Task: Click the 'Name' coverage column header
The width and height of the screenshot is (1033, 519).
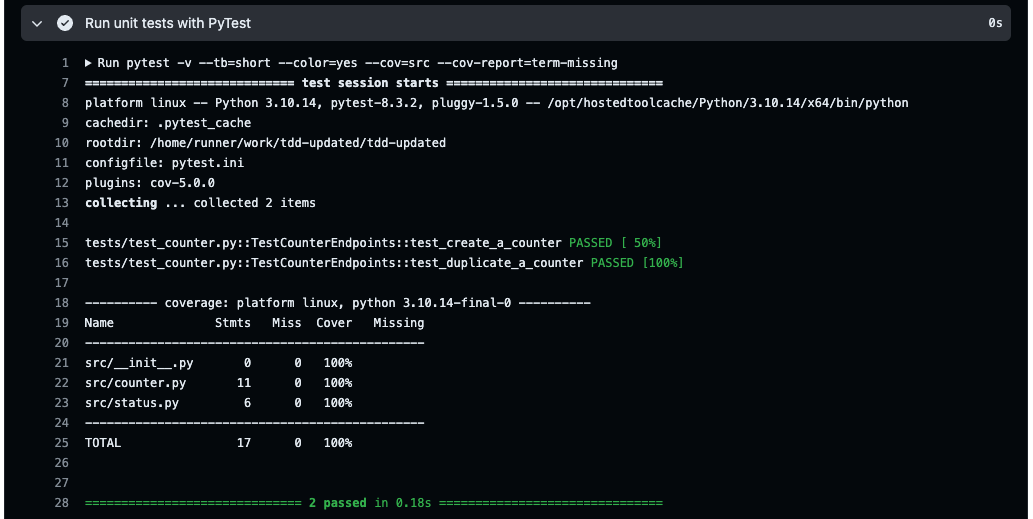Action: (x=99, y=323)
